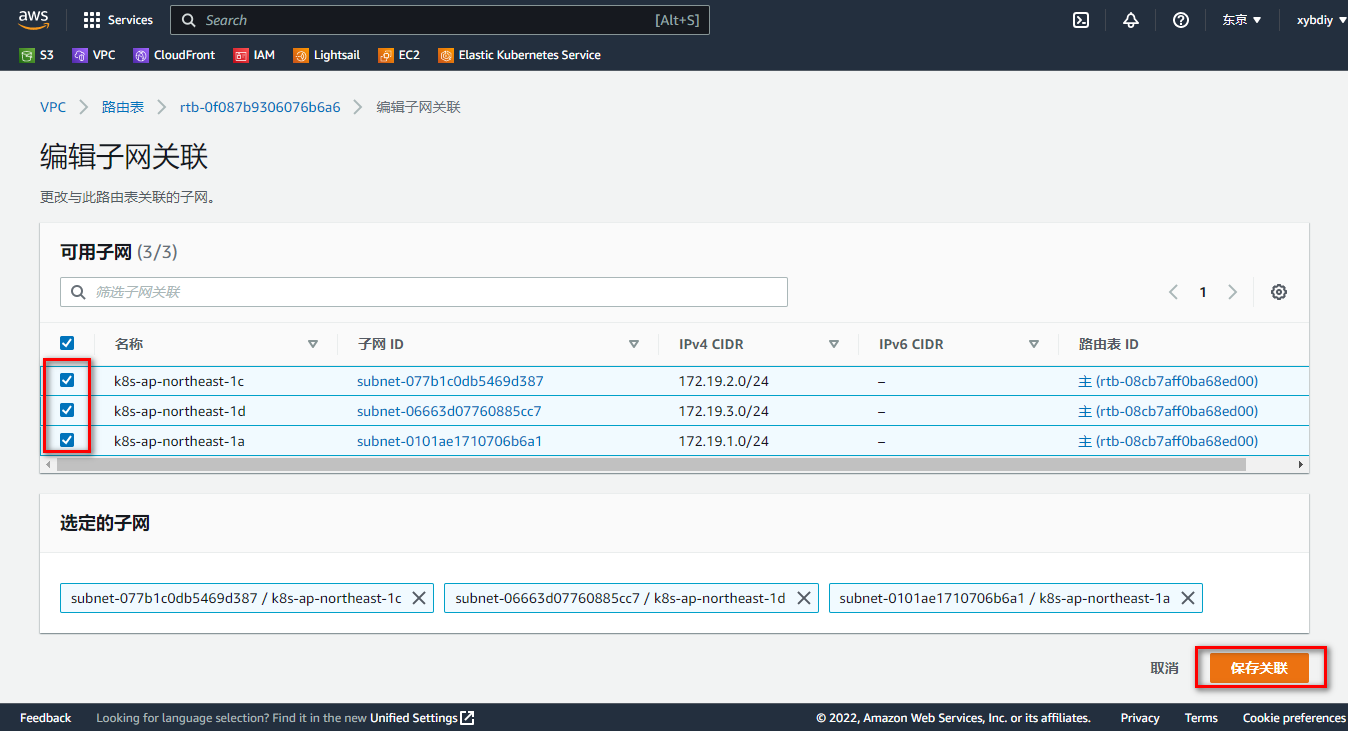Uncheck the k8s-ap-northeast-1c subnet checkbox
Viewport: 1348px width, 731px height.
(67, 380)
